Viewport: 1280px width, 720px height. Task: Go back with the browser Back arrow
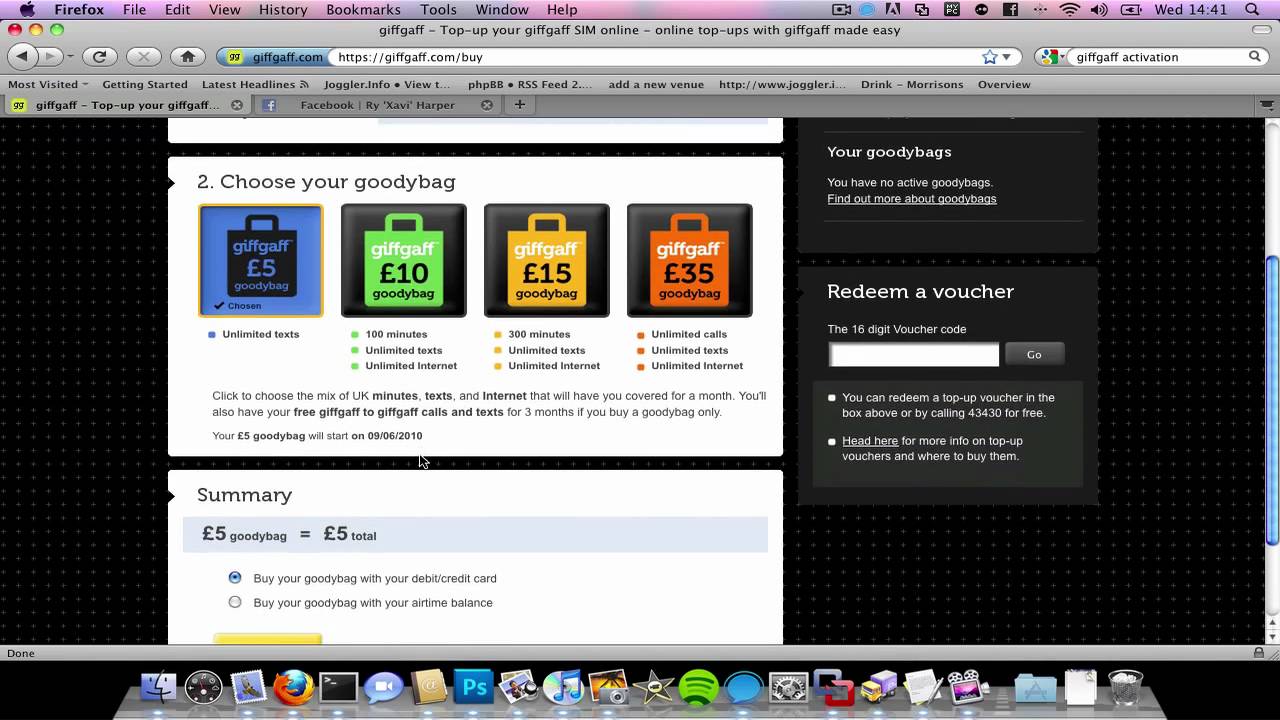coord(23,56)
